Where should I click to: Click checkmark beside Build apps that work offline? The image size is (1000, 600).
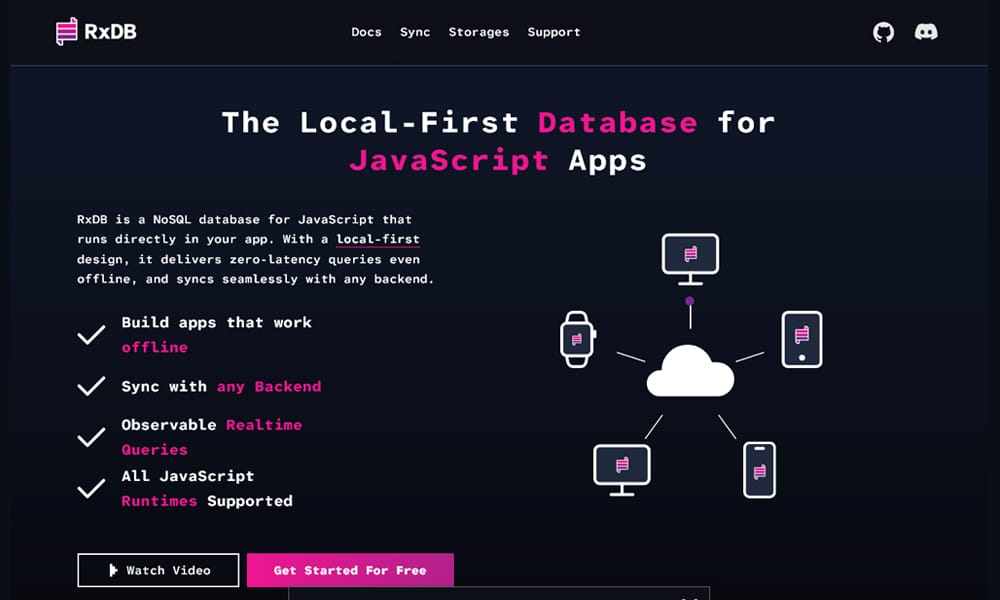click(x=91, y=334)
